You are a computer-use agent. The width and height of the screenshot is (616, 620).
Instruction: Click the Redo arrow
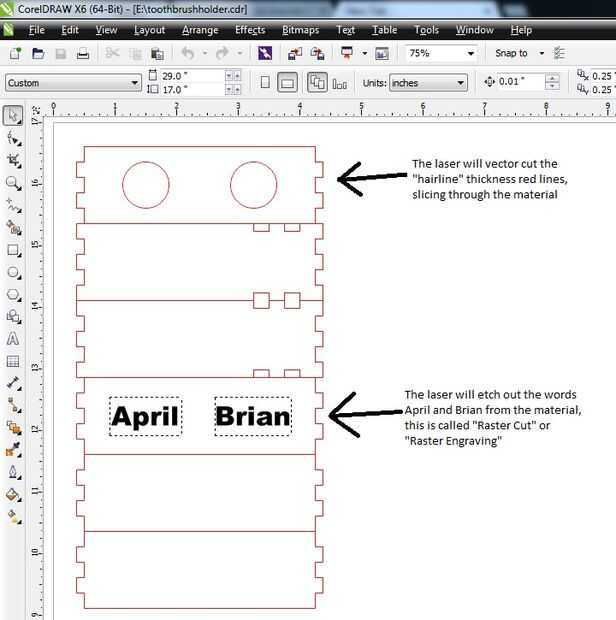pos(223,53)
